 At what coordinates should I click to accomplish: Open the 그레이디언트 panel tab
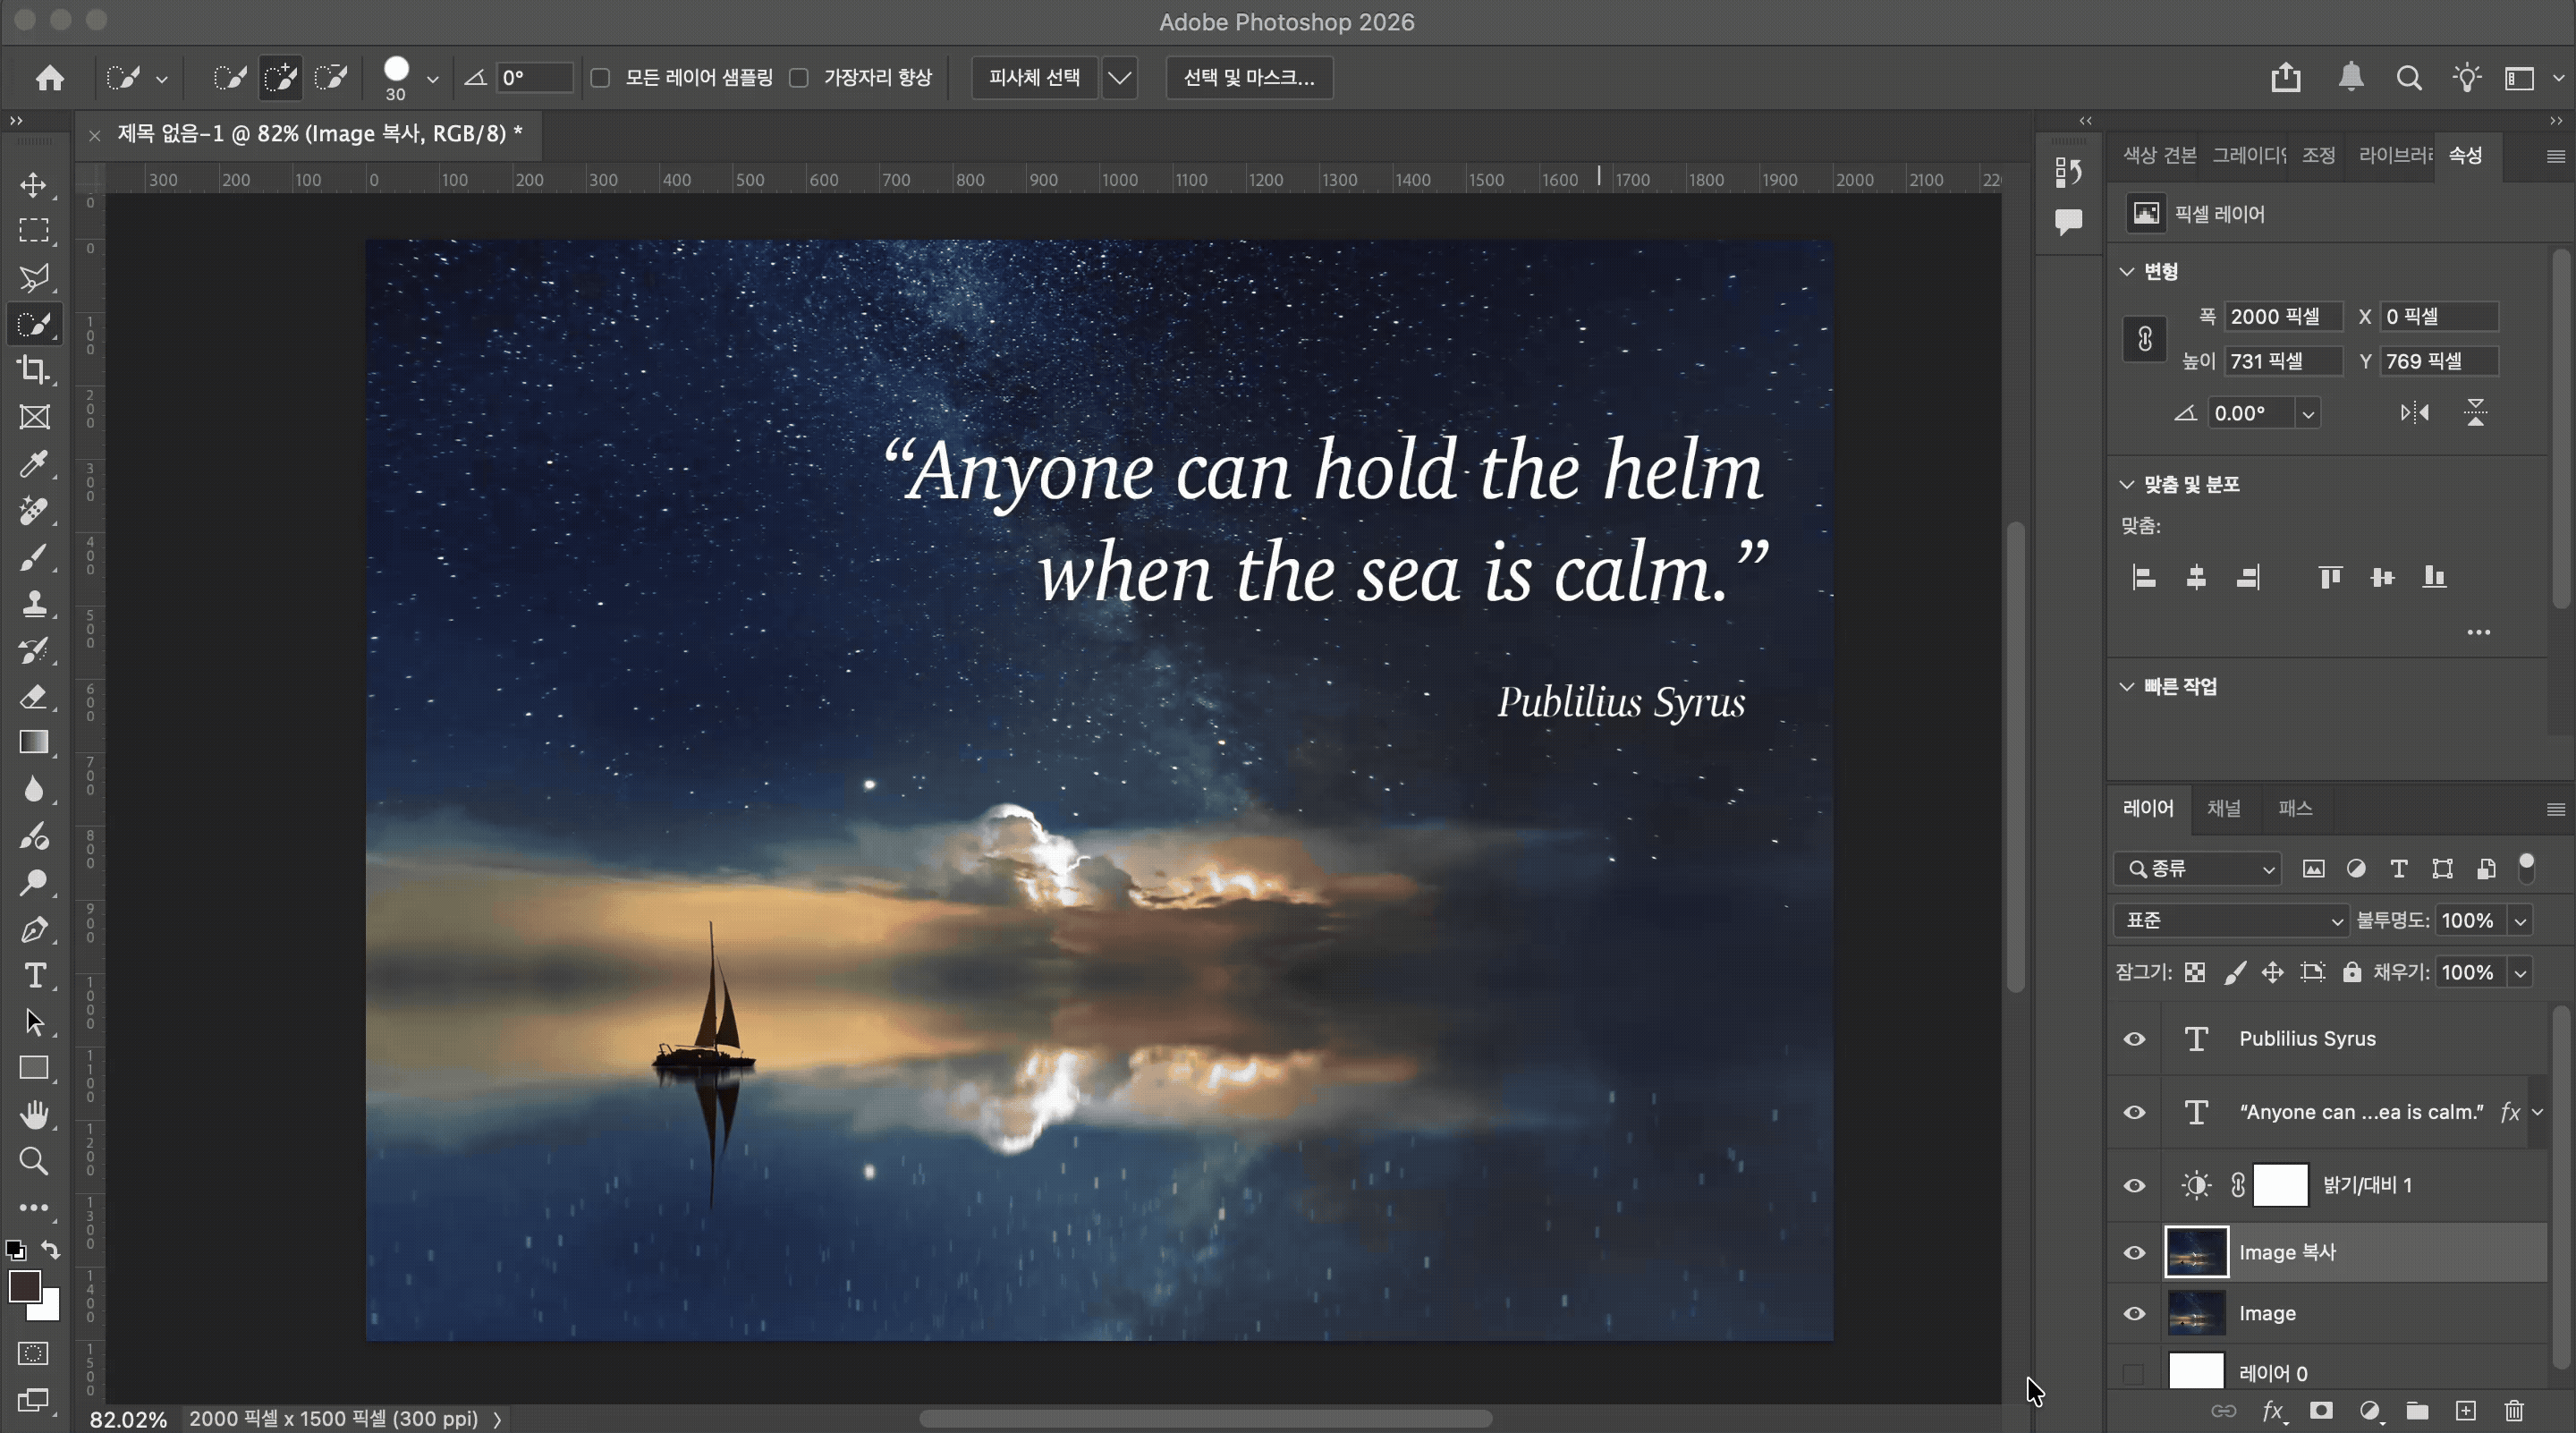pos(2249,156)
